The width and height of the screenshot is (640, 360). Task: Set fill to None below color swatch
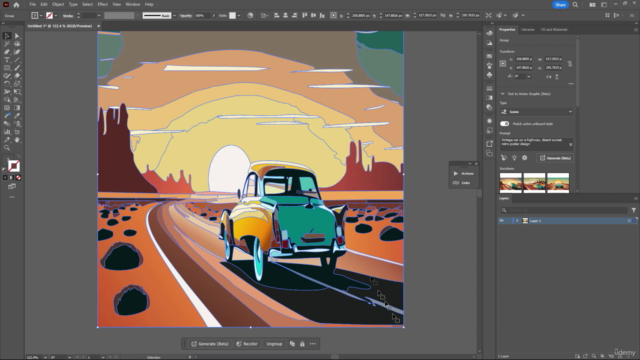click(x=18, y=178)
